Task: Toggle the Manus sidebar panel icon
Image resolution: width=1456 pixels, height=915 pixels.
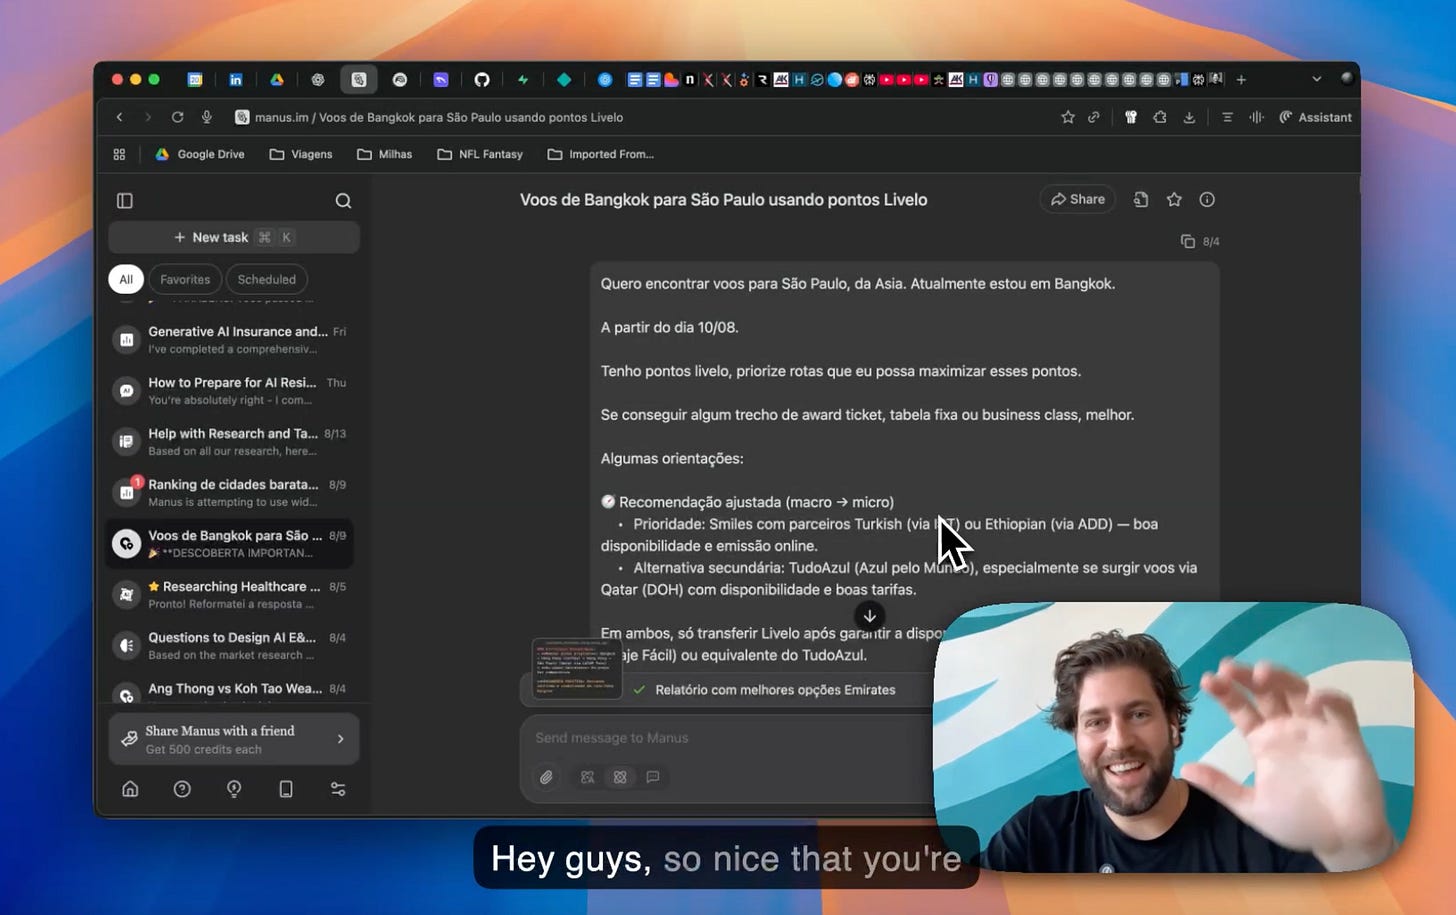Action: tap(125, 201)
